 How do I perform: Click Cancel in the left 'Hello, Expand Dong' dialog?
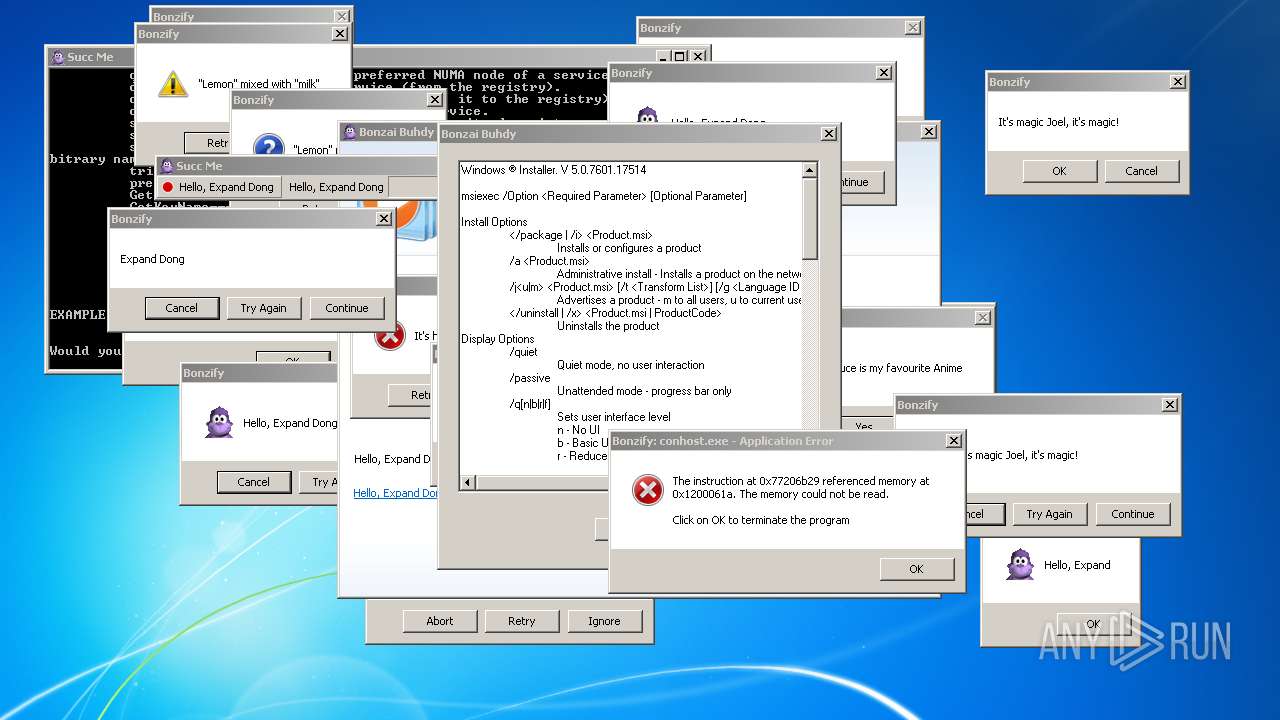pos(253,482)
